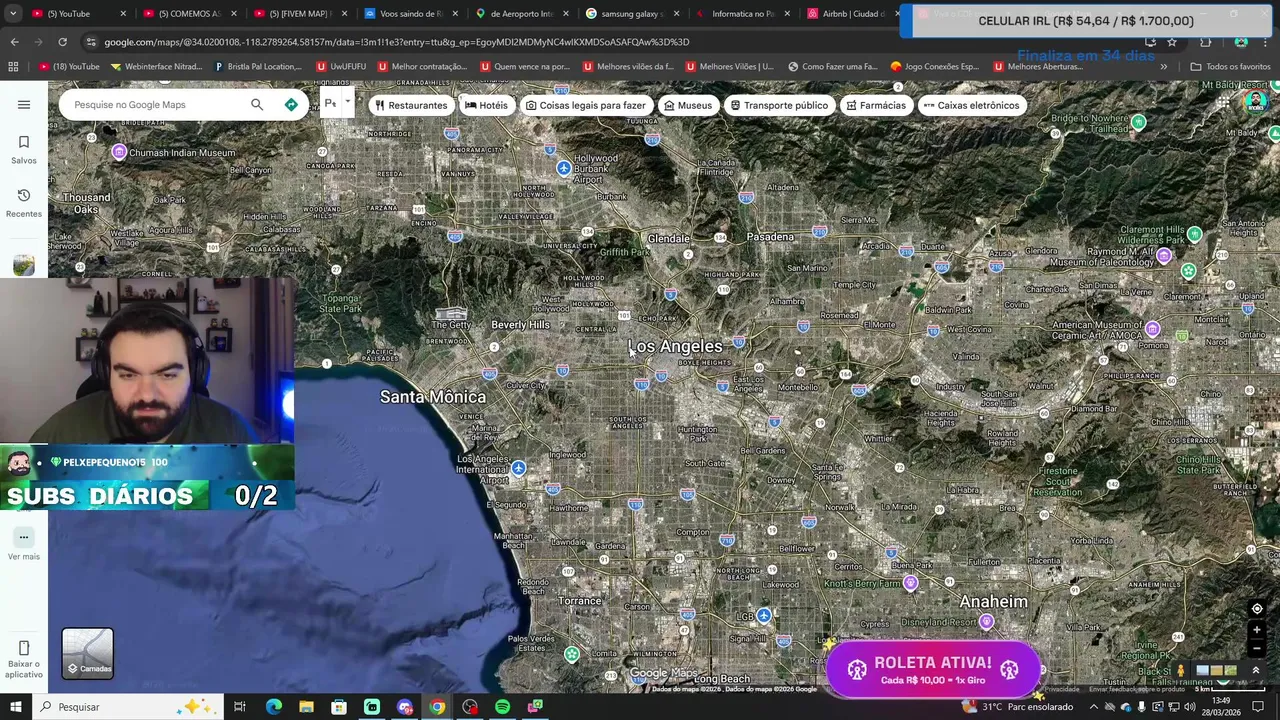Screen dimensions: 1280x720
Task: Switch to the Voos saindo browser tab
Action: 410,14
